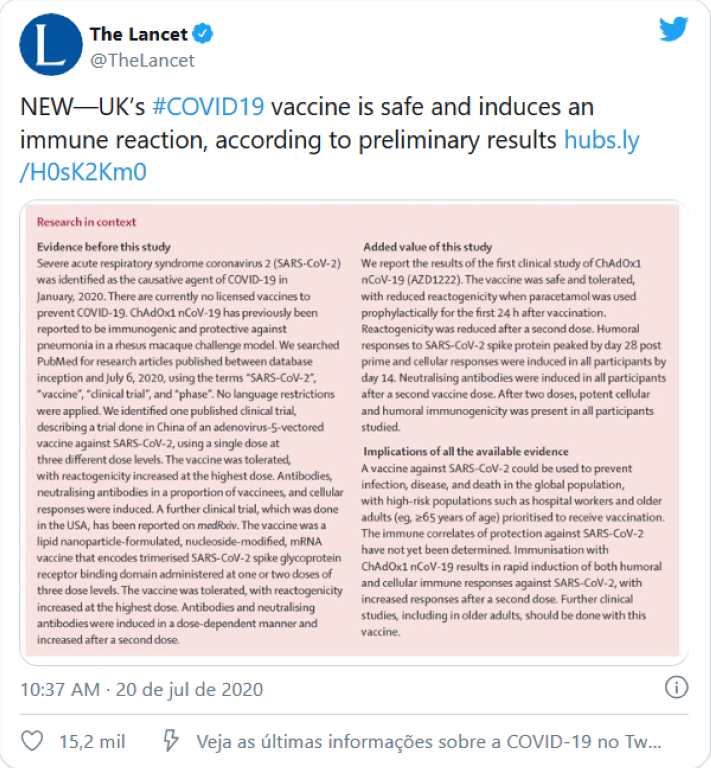Open the Research in context image
The width and height of the screenshot is (711, 768).
click(353, 430)
